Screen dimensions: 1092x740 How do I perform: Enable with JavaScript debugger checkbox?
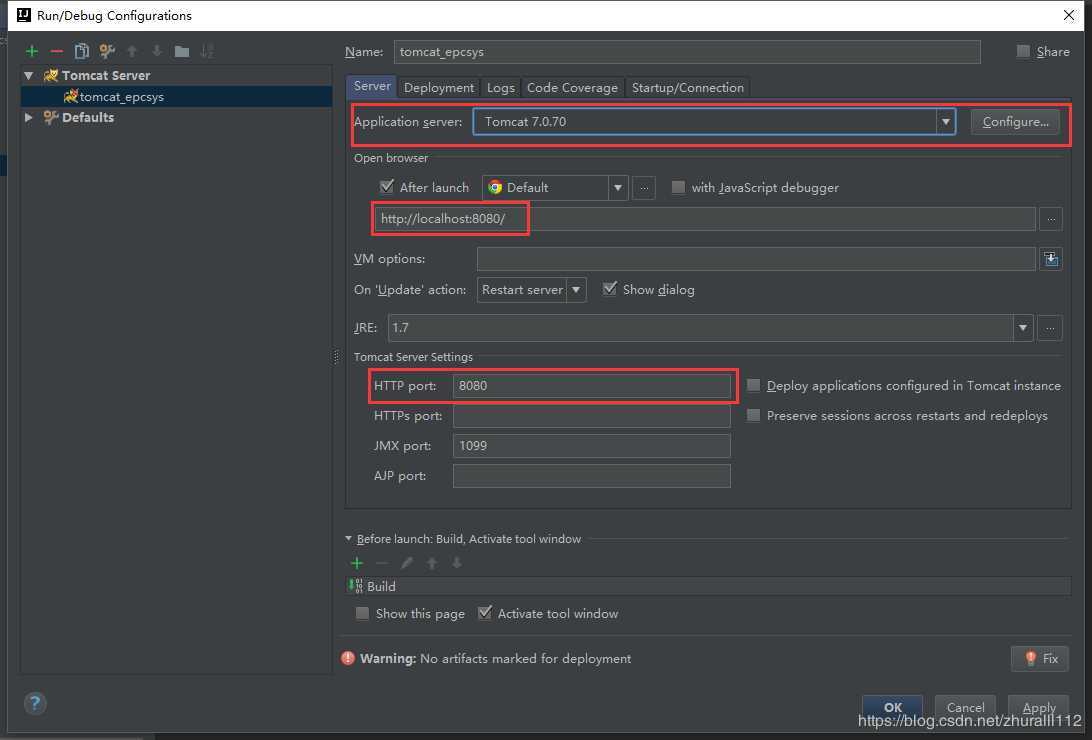(678, 187)
